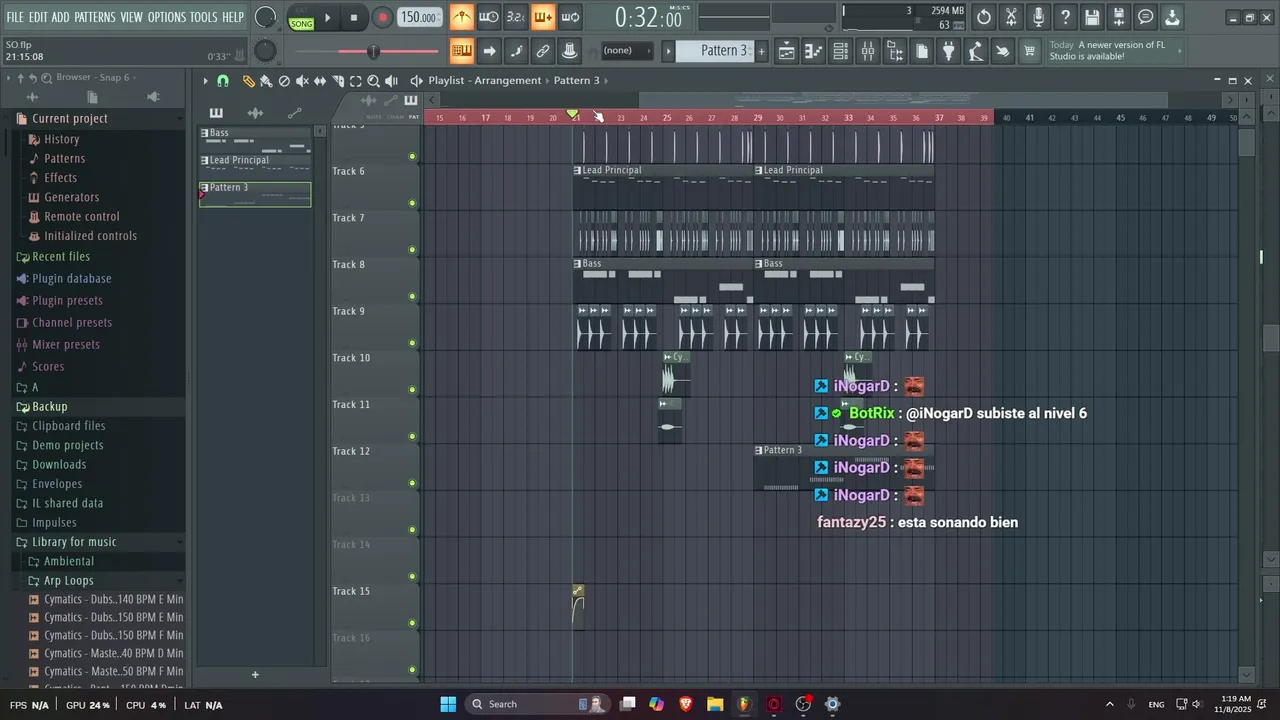Open the TOOLS menu
Screen dimensions: 1280x720
pyautogui.click(x=204, y=17)
